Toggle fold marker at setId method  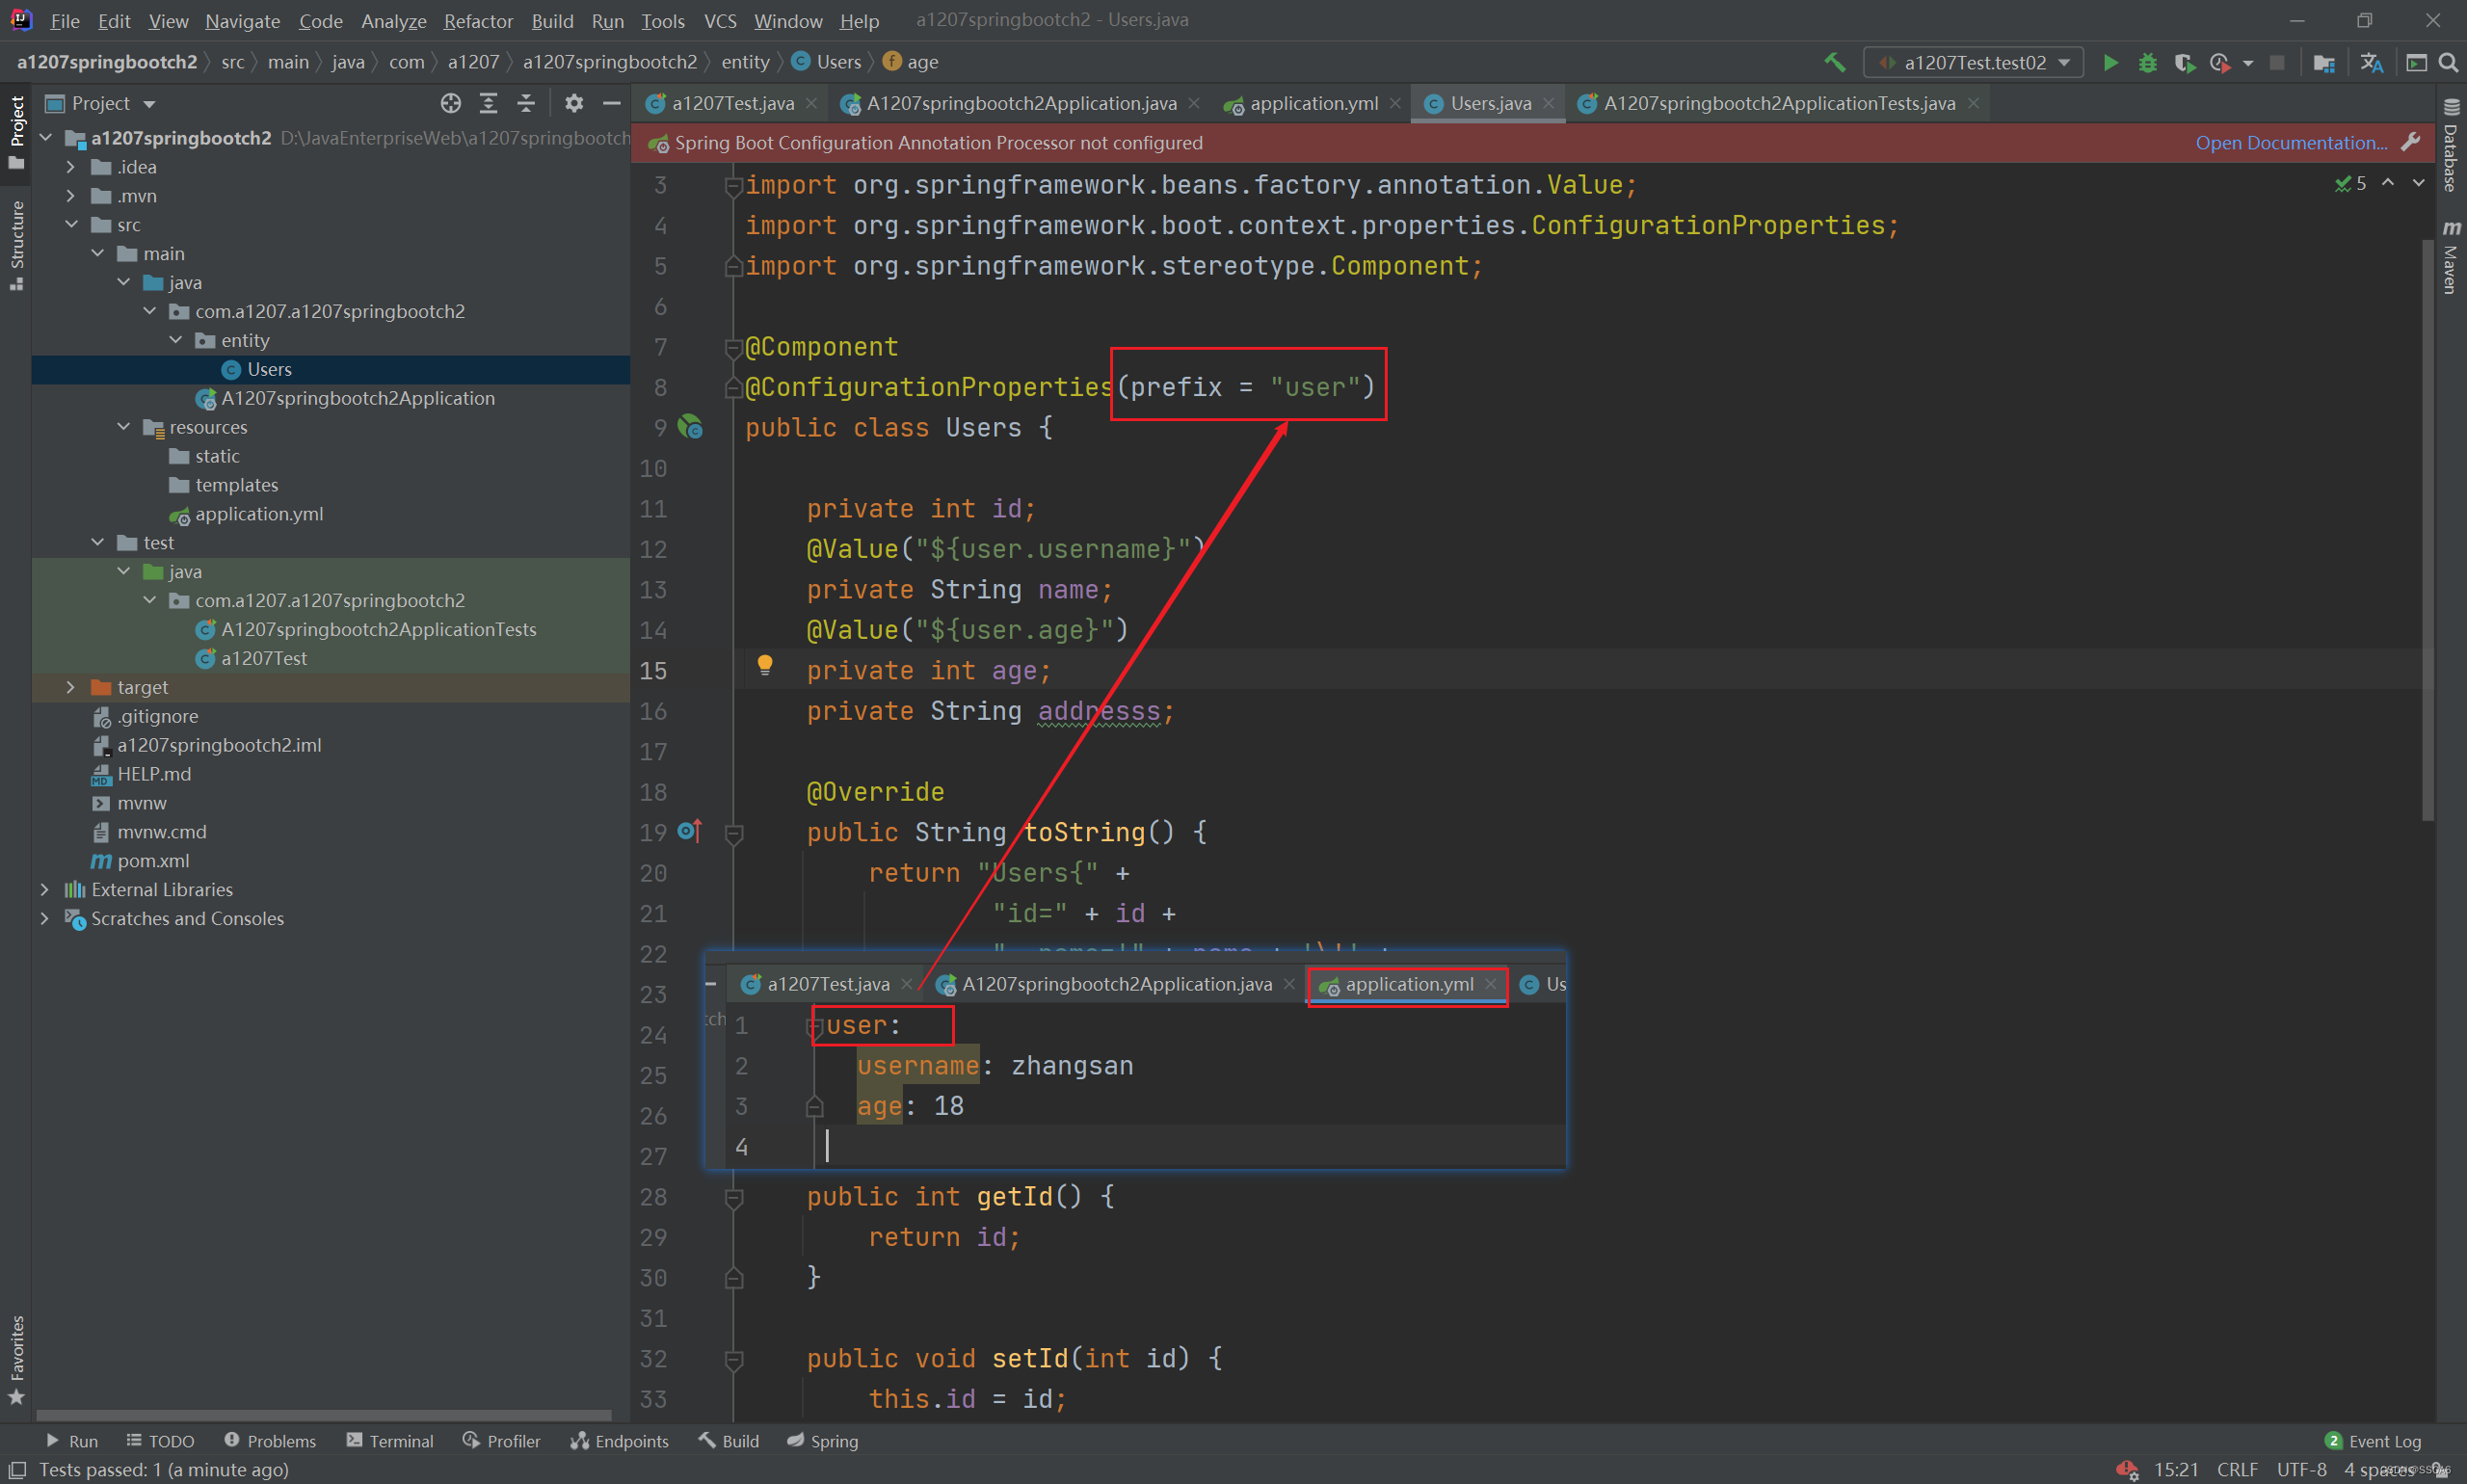[x=734, y=1359]
